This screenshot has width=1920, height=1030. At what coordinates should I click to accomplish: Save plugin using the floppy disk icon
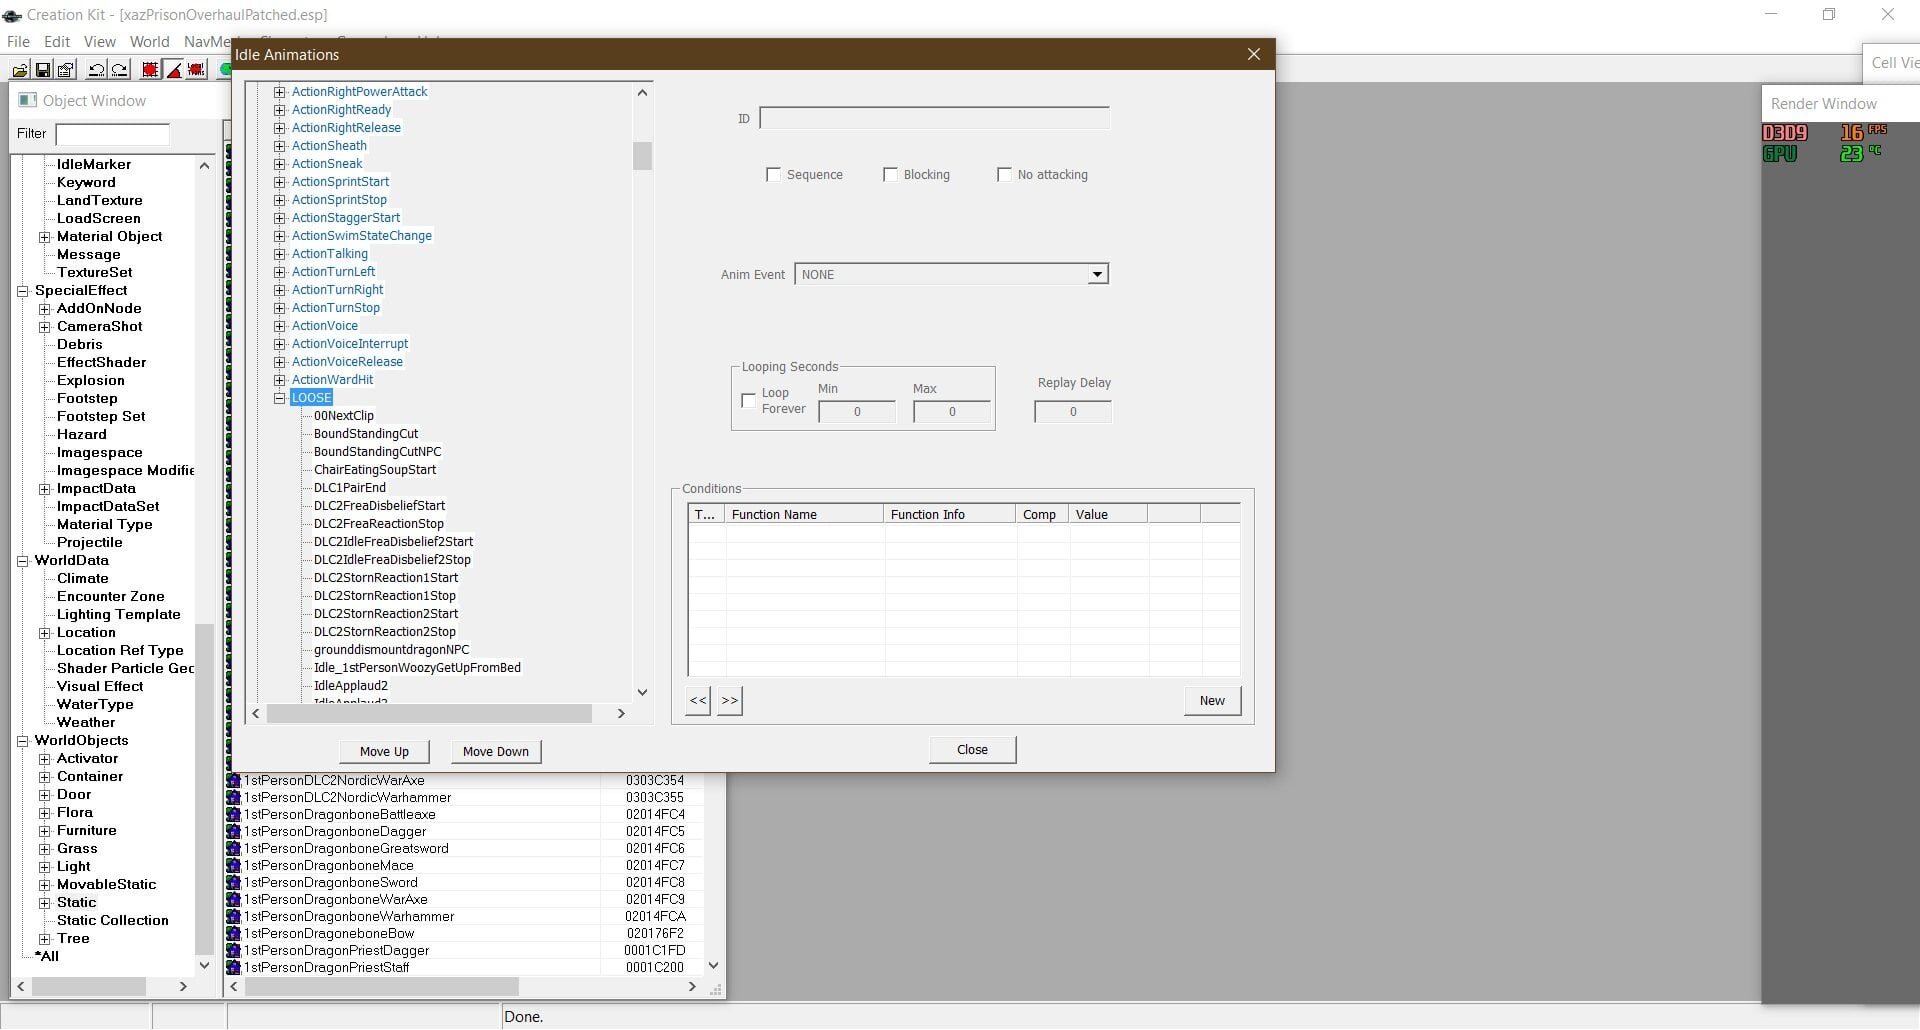tap(43, 70)
